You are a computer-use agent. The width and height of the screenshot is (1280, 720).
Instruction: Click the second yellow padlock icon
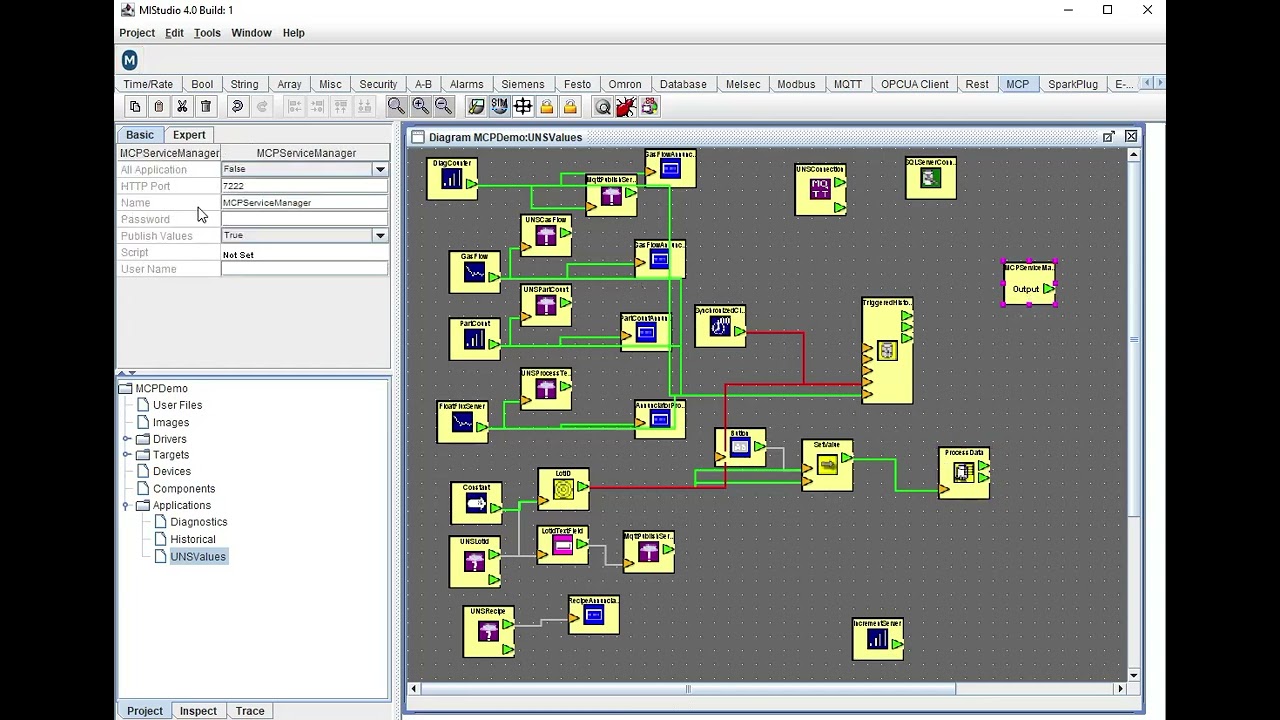(570, 107)
